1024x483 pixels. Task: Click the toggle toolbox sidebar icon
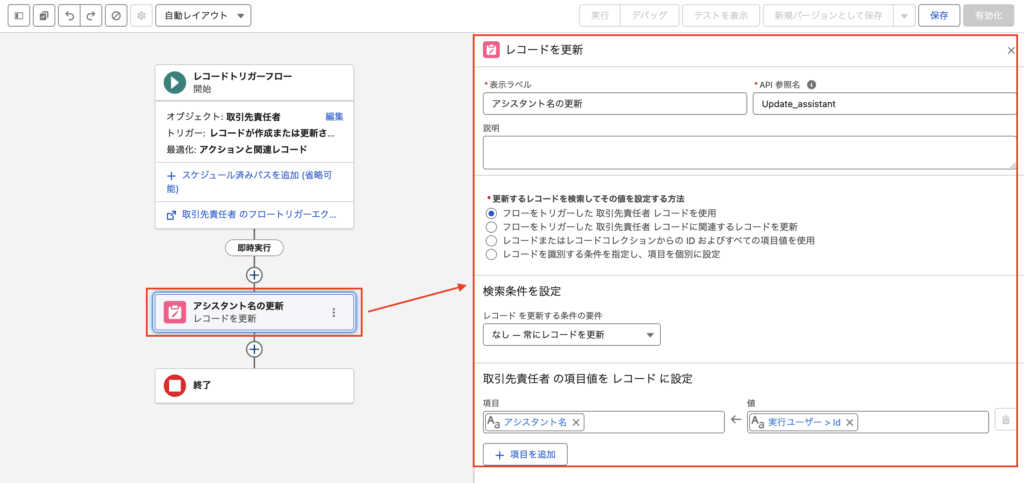pyautogui.click(x=19, y=16)
